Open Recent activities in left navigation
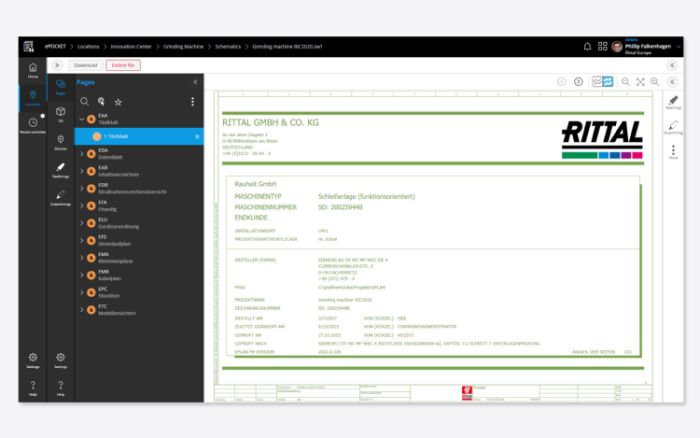 click(x=32, y=125)
